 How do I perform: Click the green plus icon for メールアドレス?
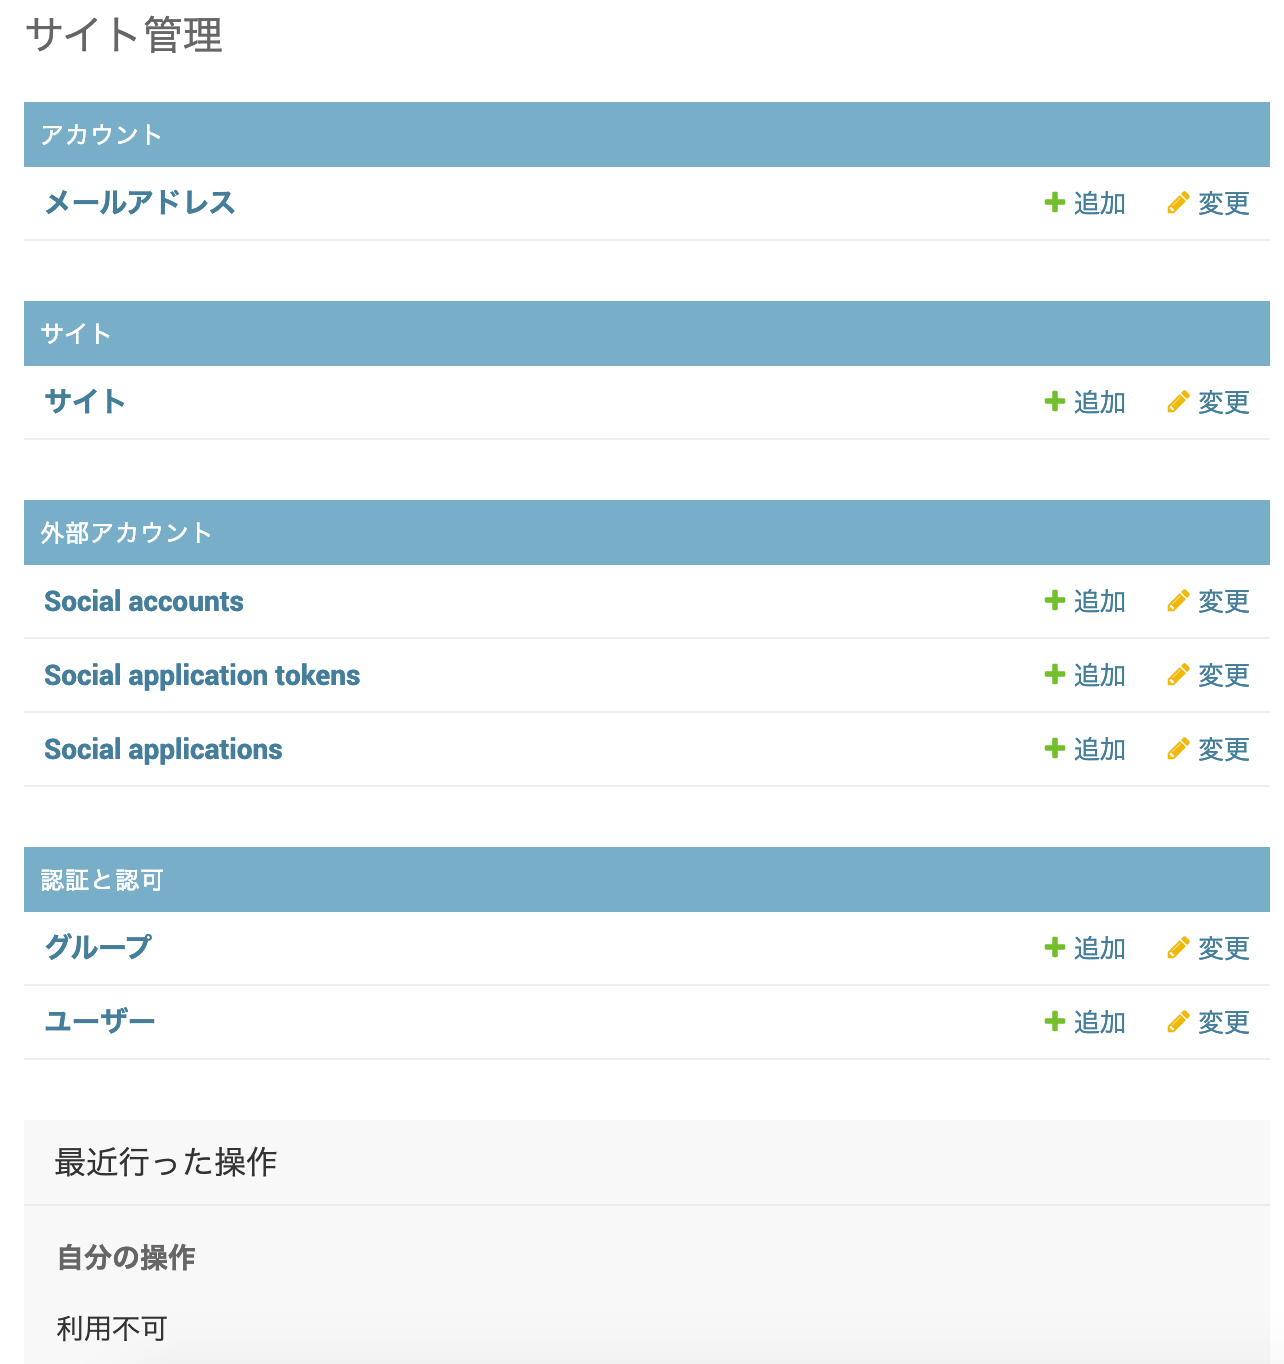[x=1054, y=203]
